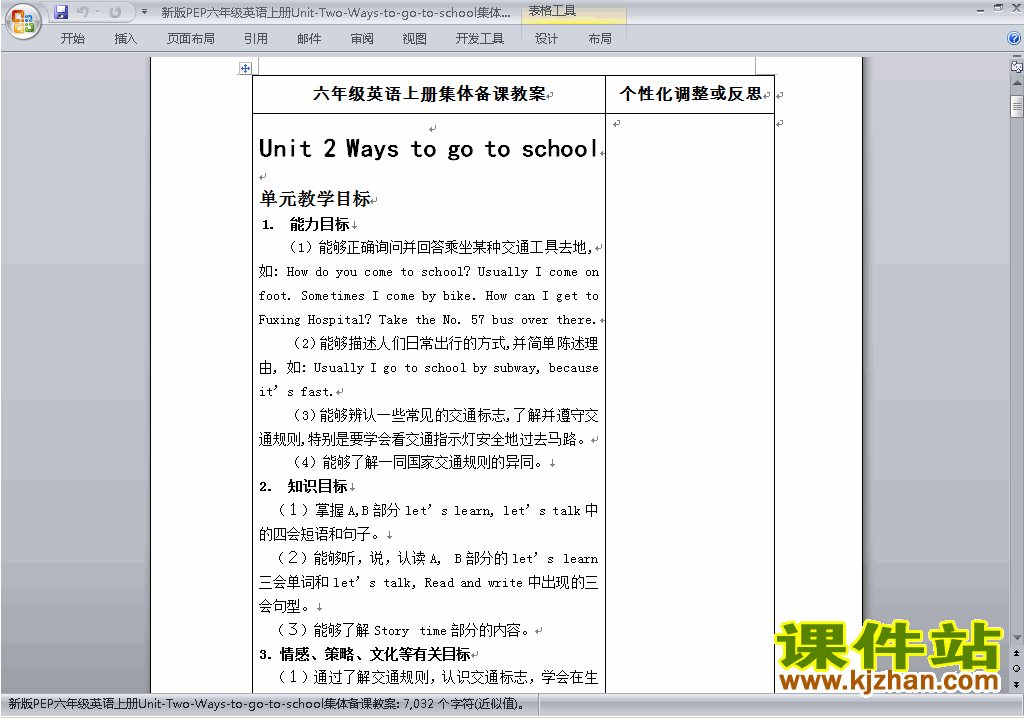Click the 六年级英语上册集体备课教案 header cell
Screen dimensions: 1024x718
click(429, 94)
